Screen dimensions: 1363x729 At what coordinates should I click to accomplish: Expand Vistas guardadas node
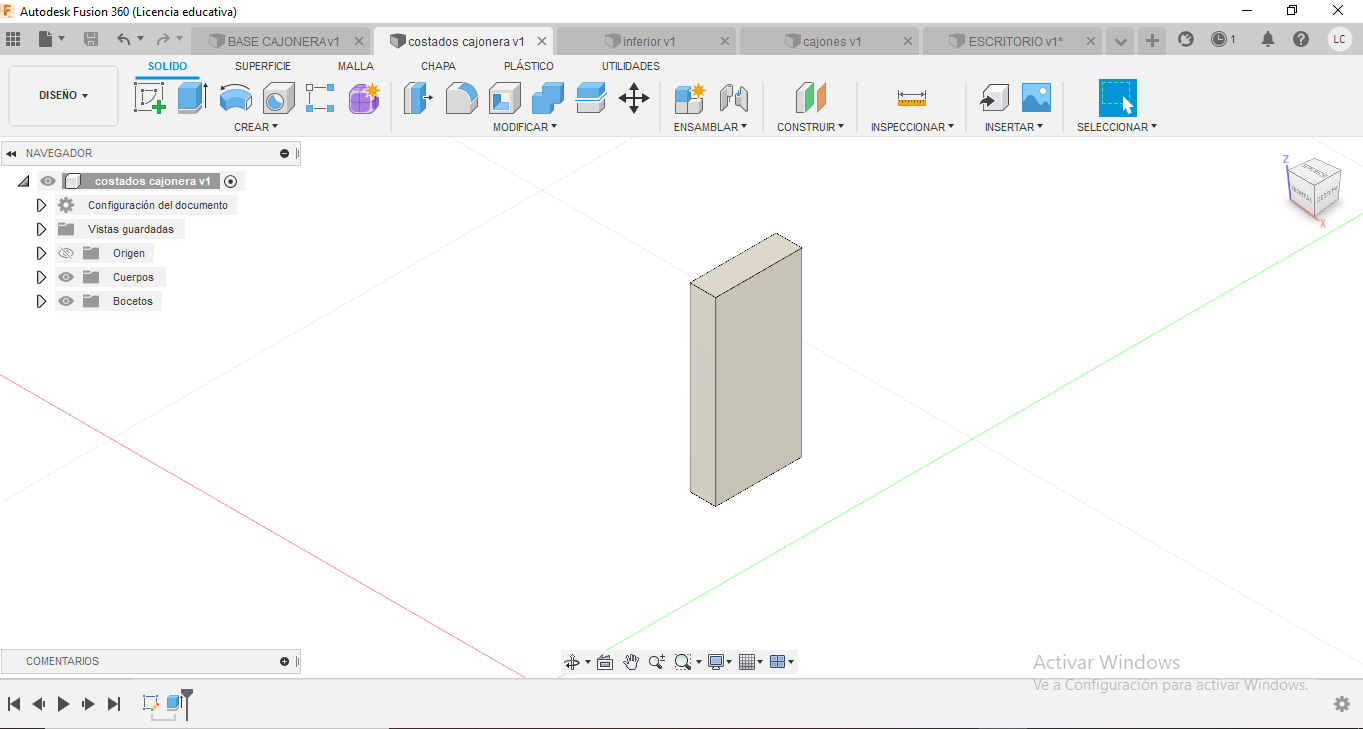pos(41,229)
